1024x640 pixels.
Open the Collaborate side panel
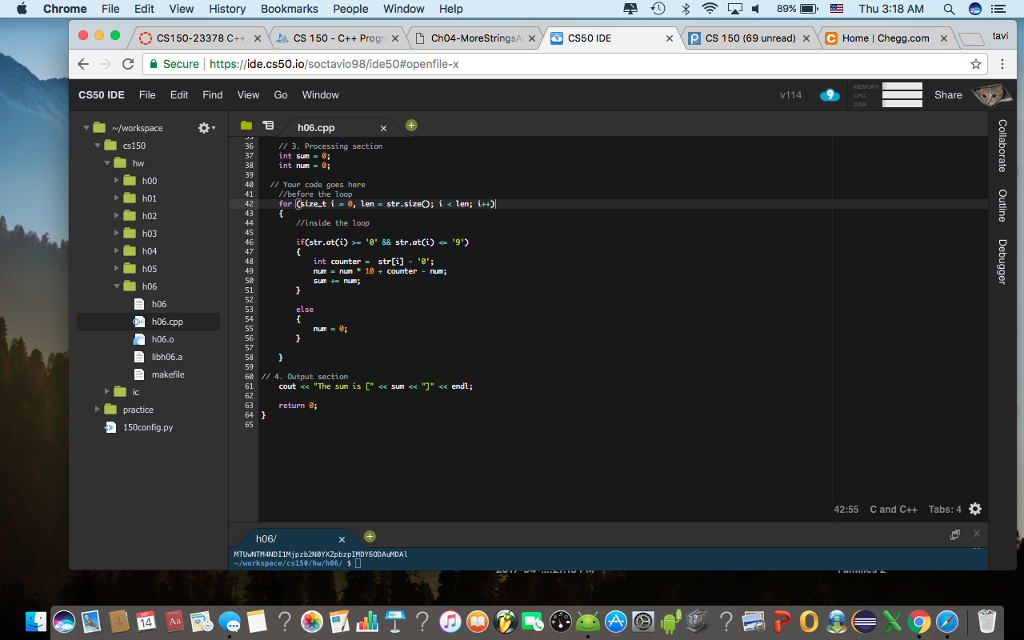[x=1002, y=146]
